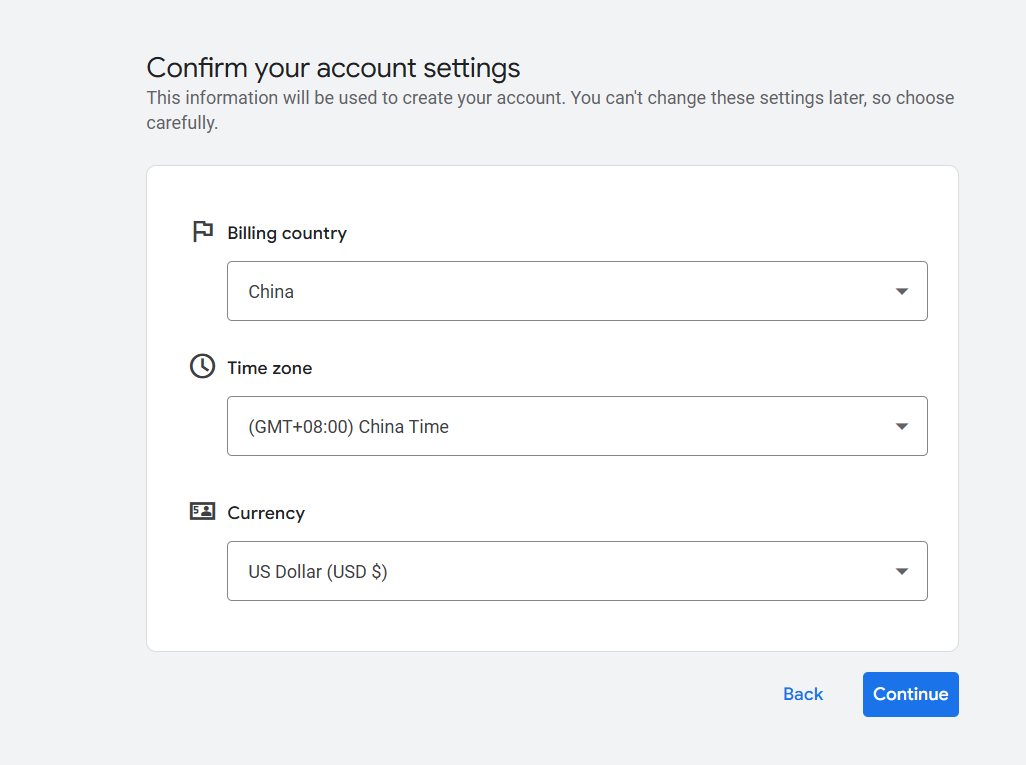This screenshot has height=765, width=1026.
Task: Click the flag icon beside Billing country
Action: 203,232
